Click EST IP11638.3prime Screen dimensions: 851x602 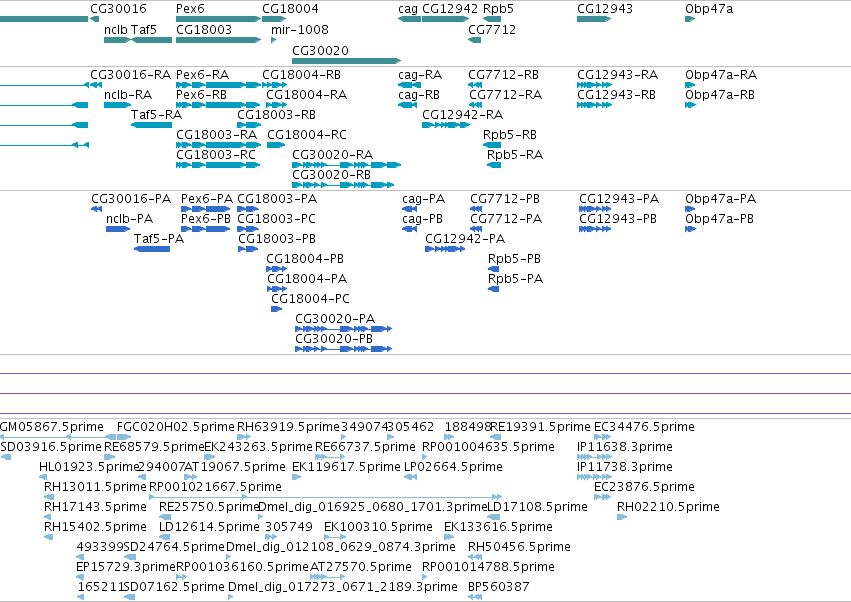point(625,446)
